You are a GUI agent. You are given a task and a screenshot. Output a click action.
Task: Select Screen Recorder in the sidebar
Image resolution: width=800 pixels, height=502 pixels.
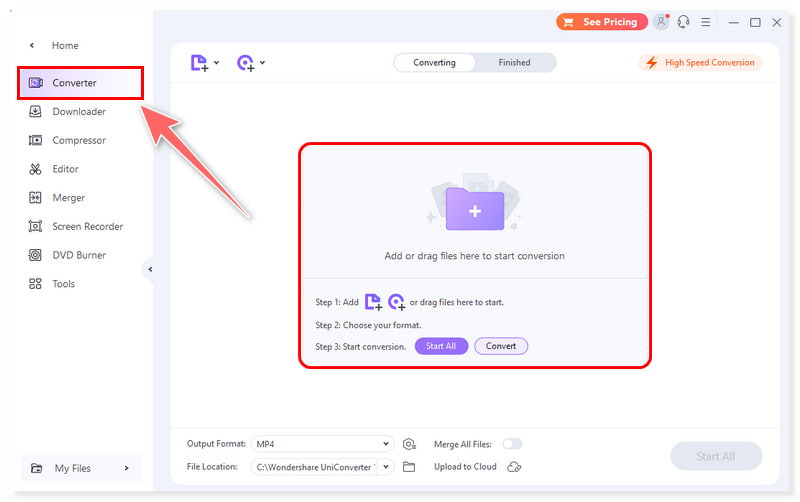coord(87,227)
